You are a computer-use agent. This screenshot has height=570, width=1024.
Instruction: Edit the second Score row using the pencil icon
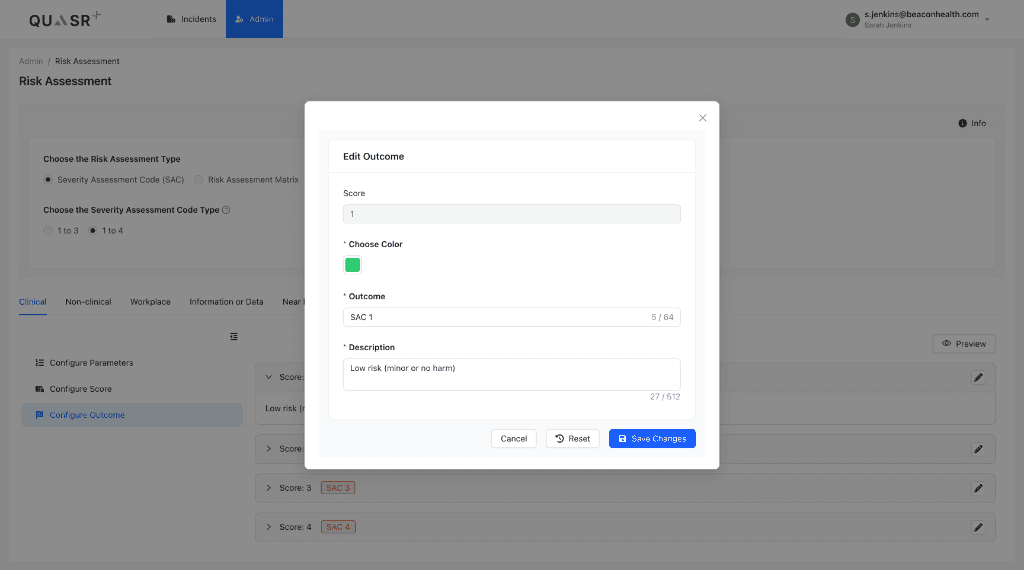pyautogui.click(x=978, y=449)
